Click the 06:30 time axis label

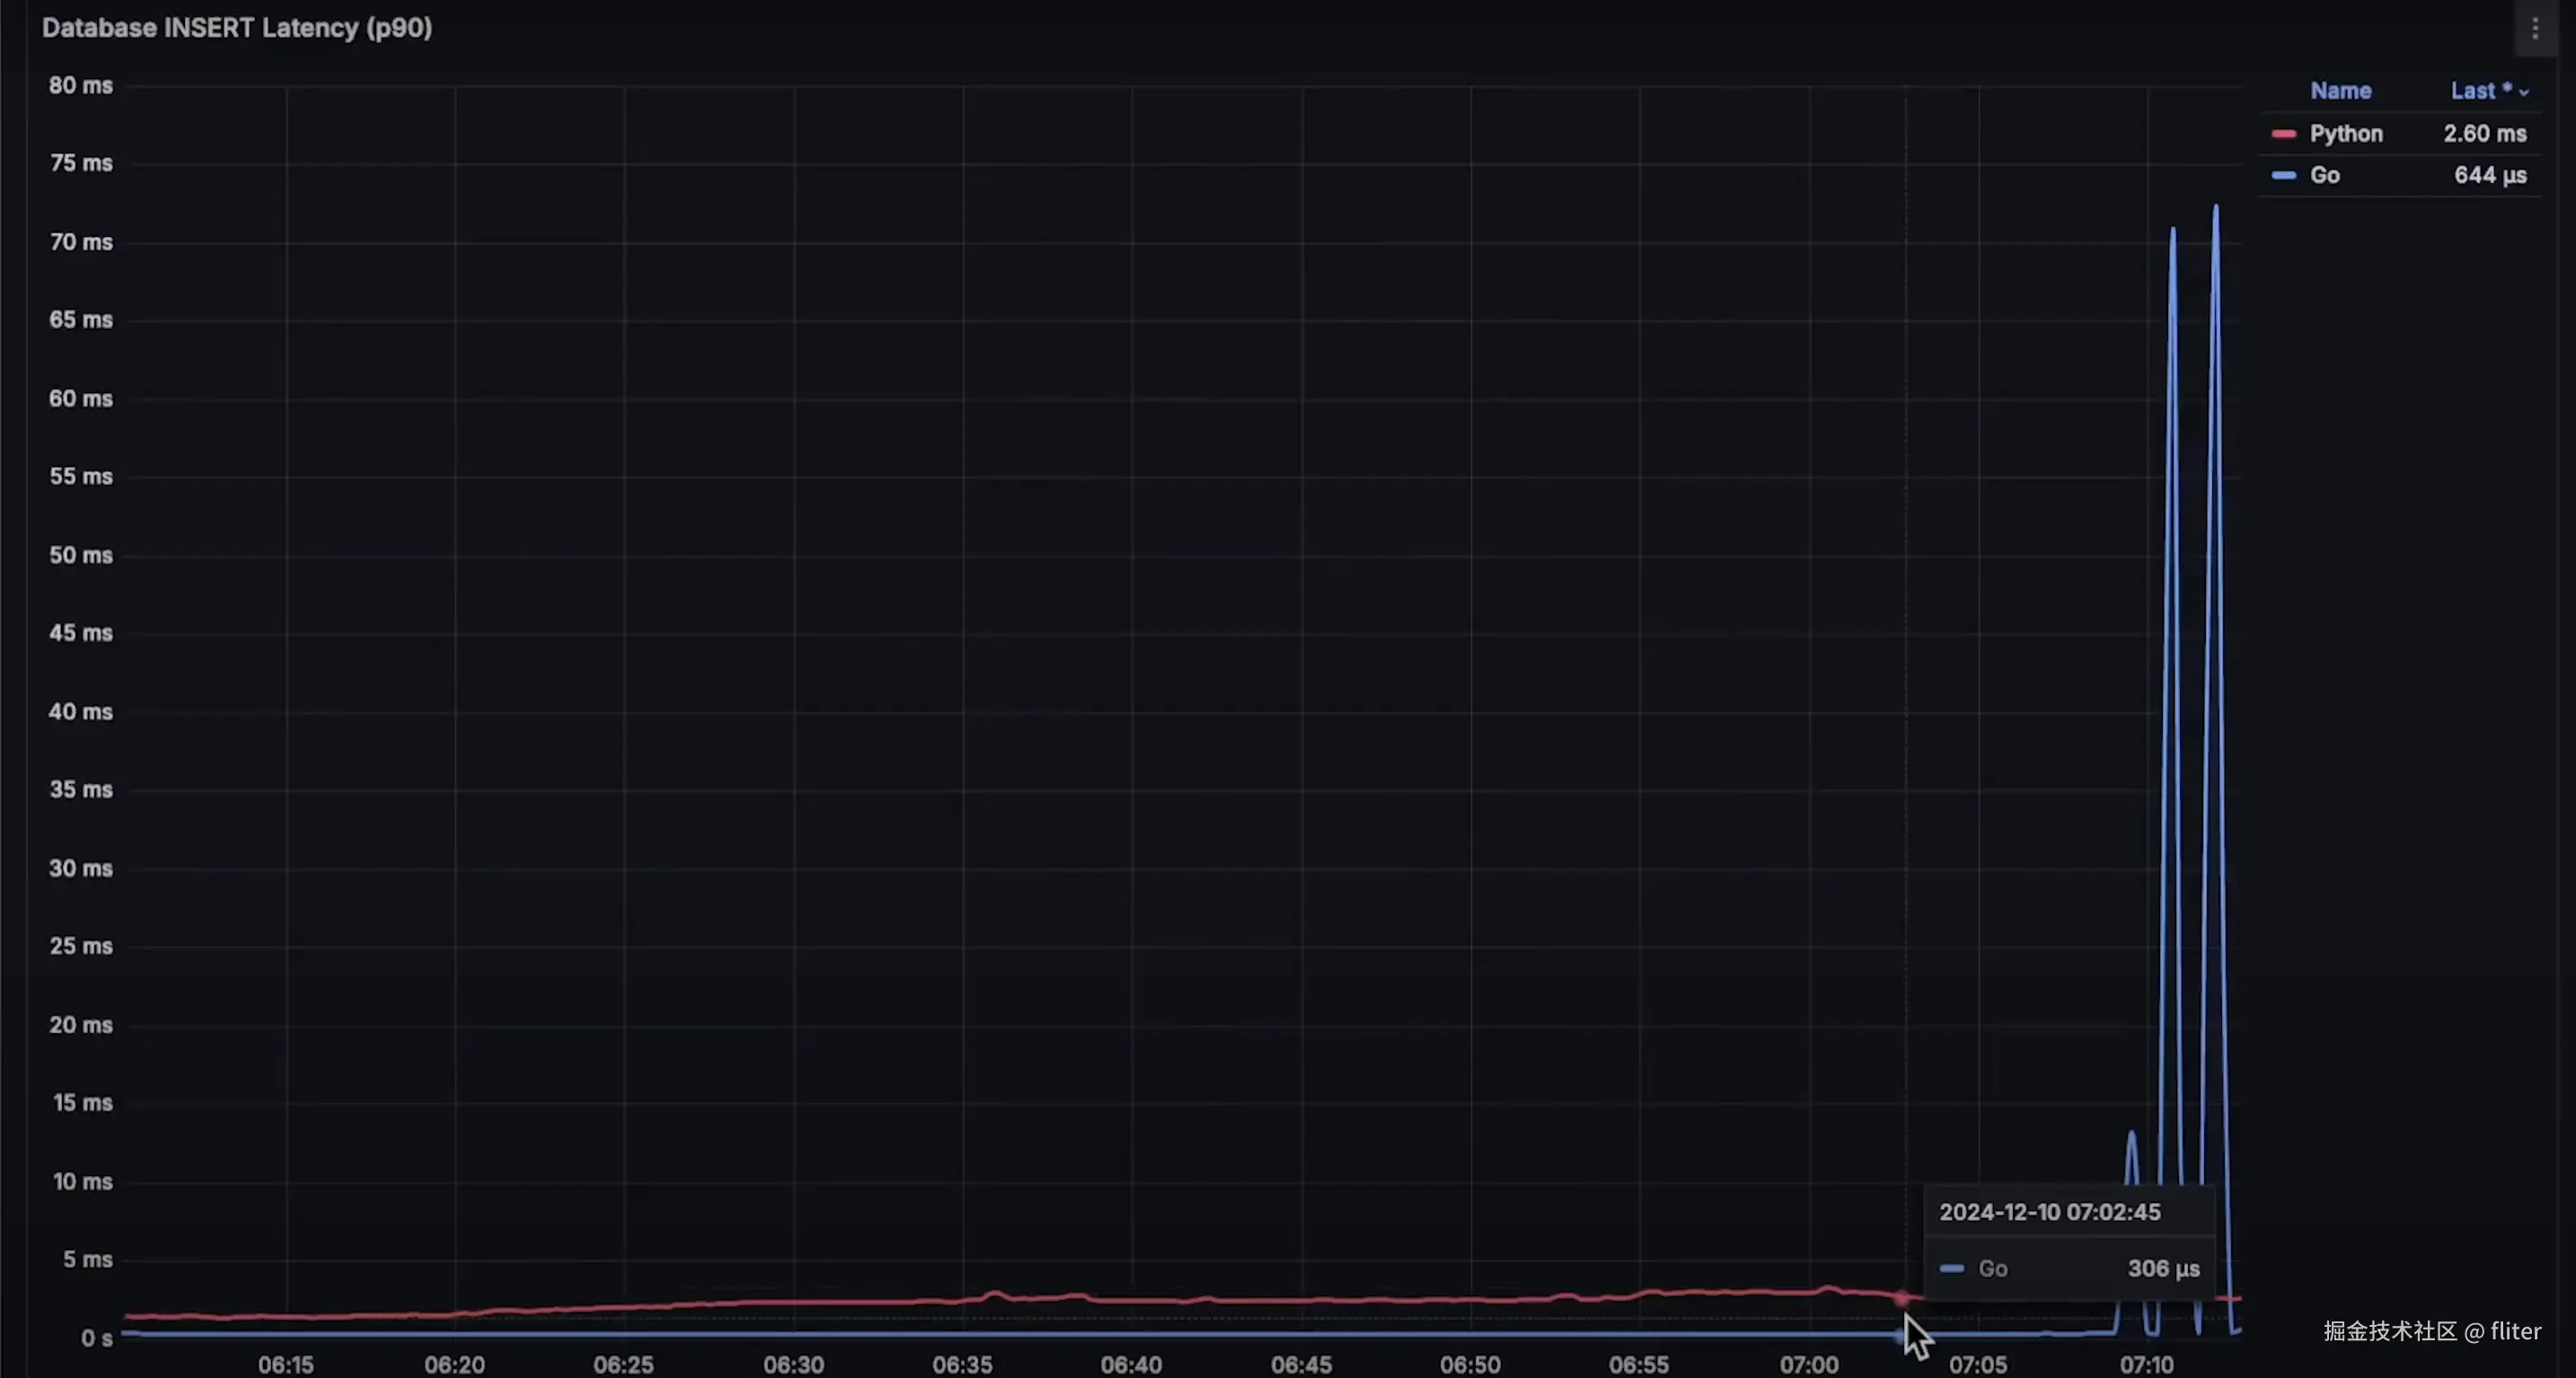[x=793, y=1364]
